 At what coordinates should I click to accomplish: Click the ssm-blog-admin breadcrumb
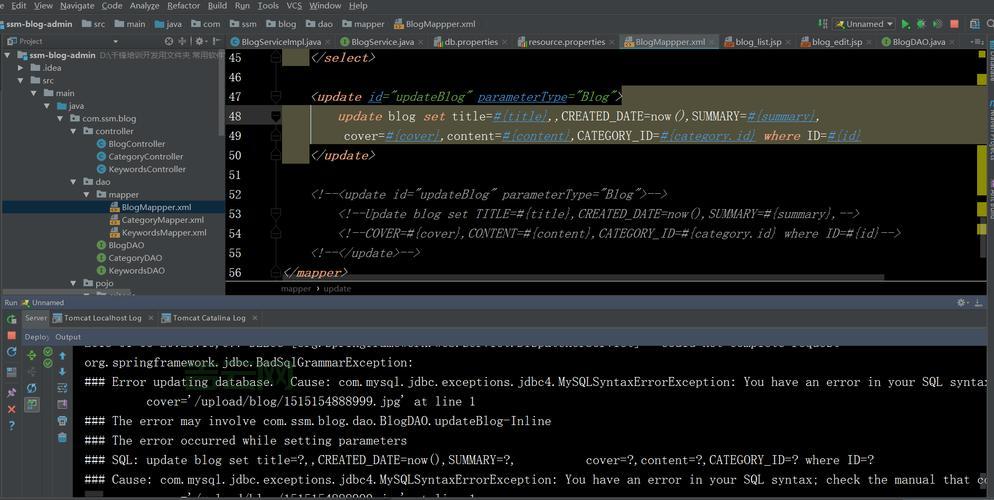pyautogui.click(x=37, y=24)
